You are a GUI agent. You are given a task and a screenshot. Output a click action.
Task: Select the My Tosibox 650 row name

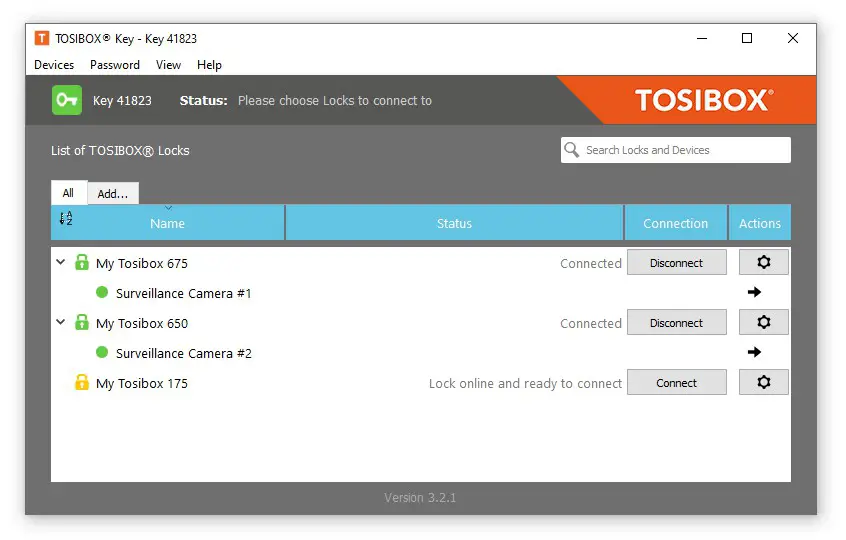coord(142,323)
